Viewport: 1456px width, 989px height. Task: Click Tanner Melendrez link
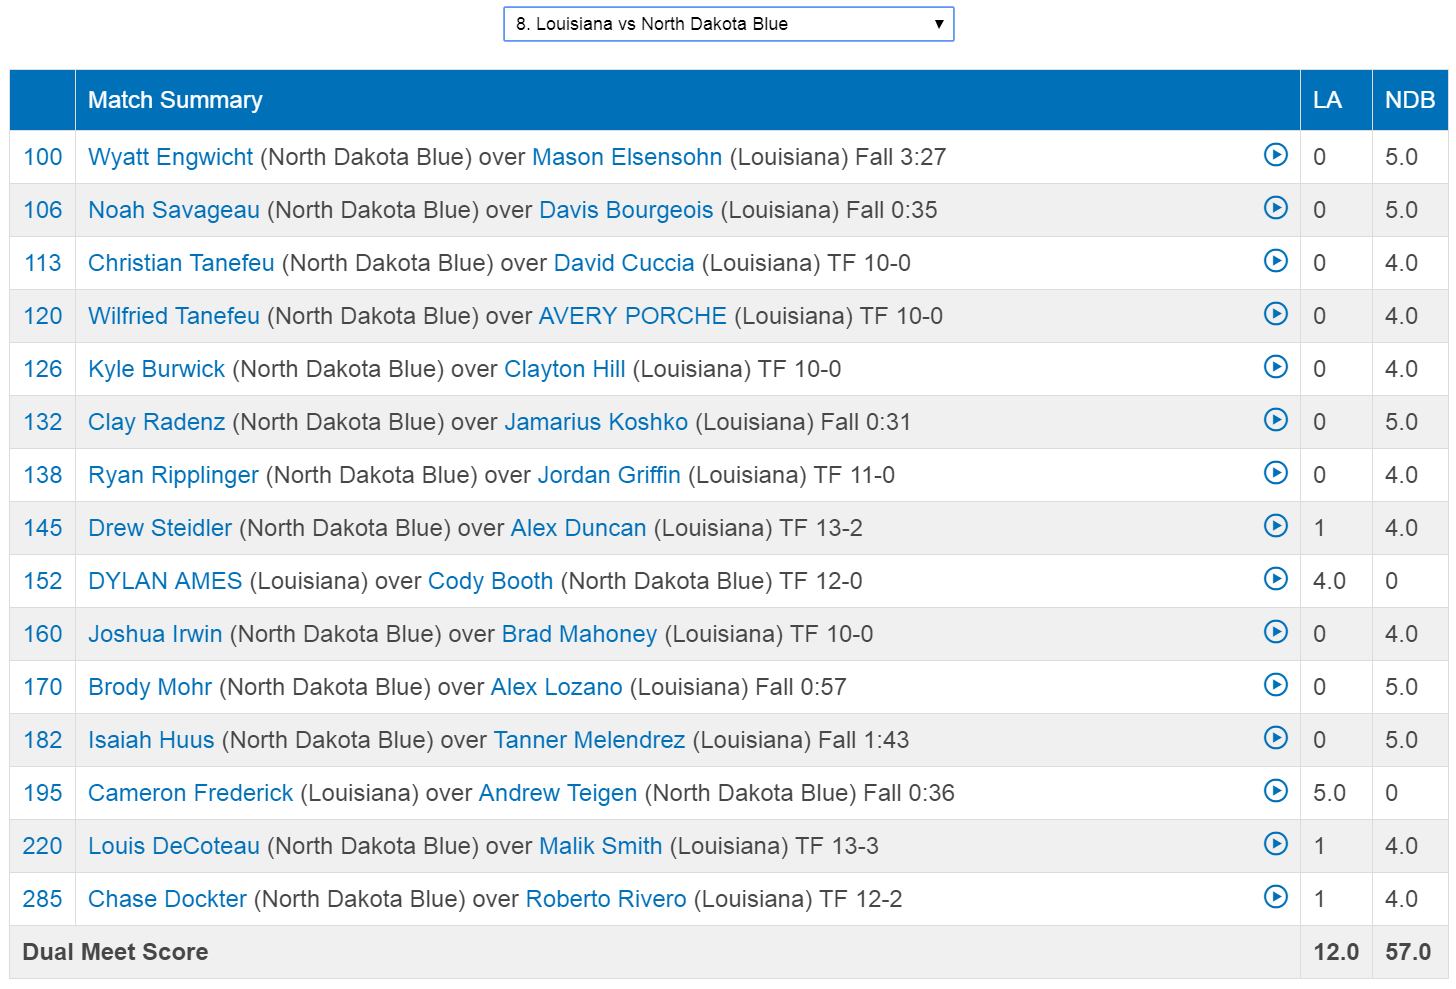coord(590,740)
